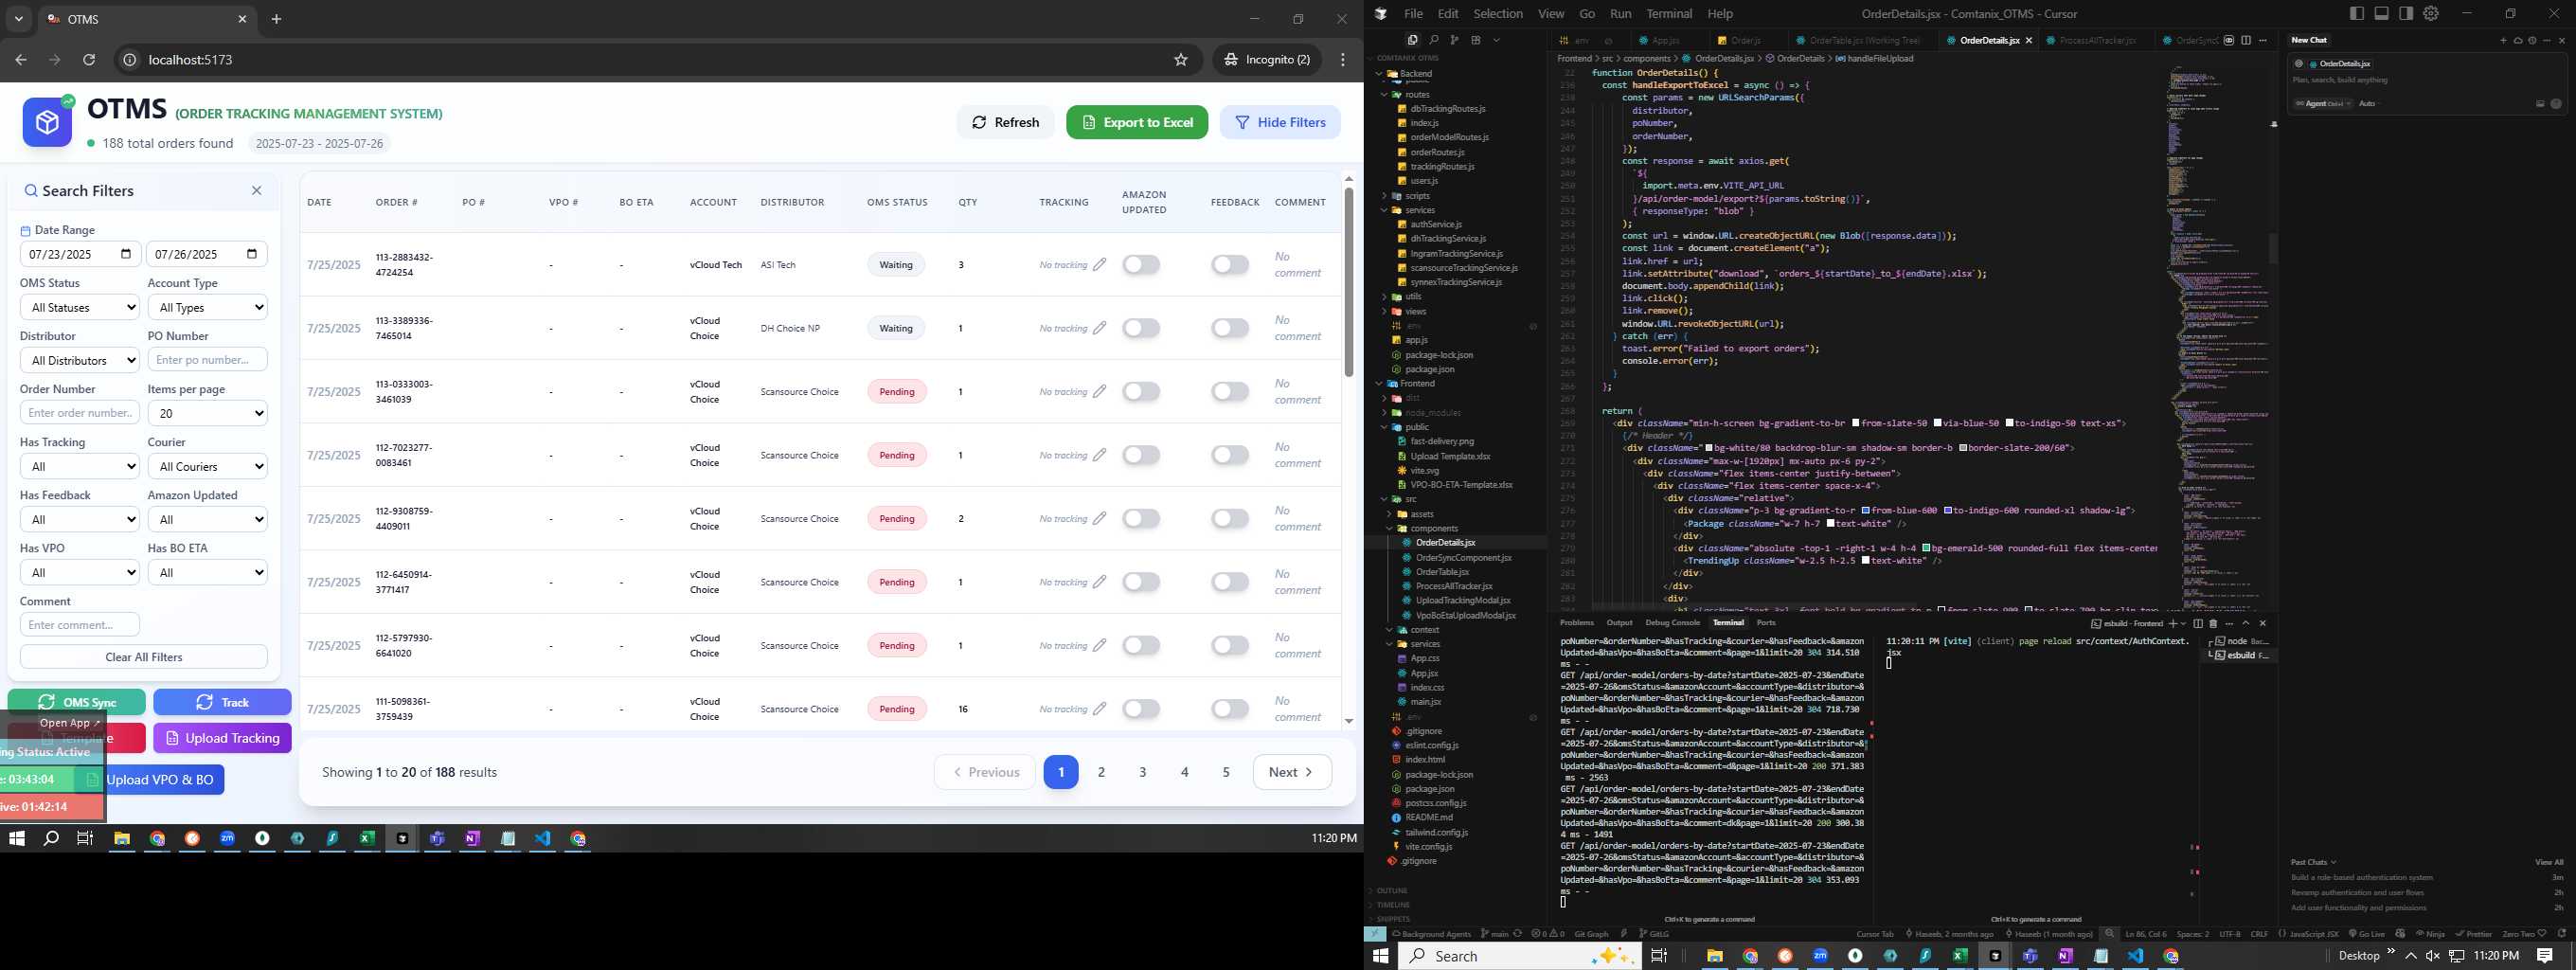Click the Clear All Filters button

coord(144,657)
